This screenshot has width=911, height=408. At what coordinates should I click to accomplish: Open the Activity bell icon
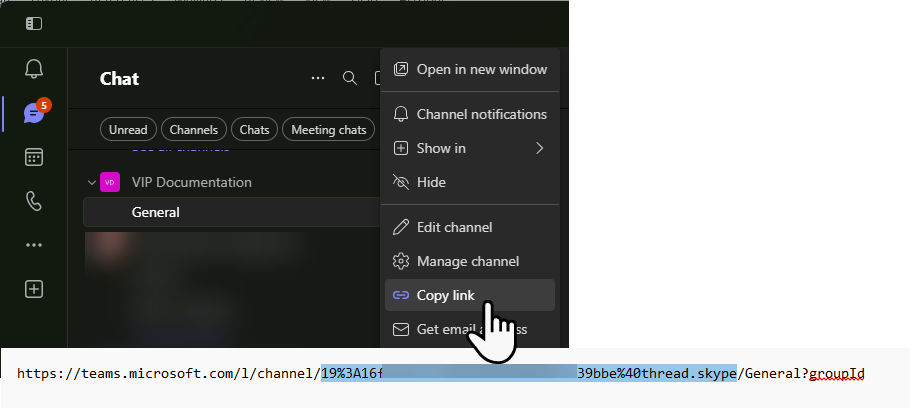[x=34, y=69]
